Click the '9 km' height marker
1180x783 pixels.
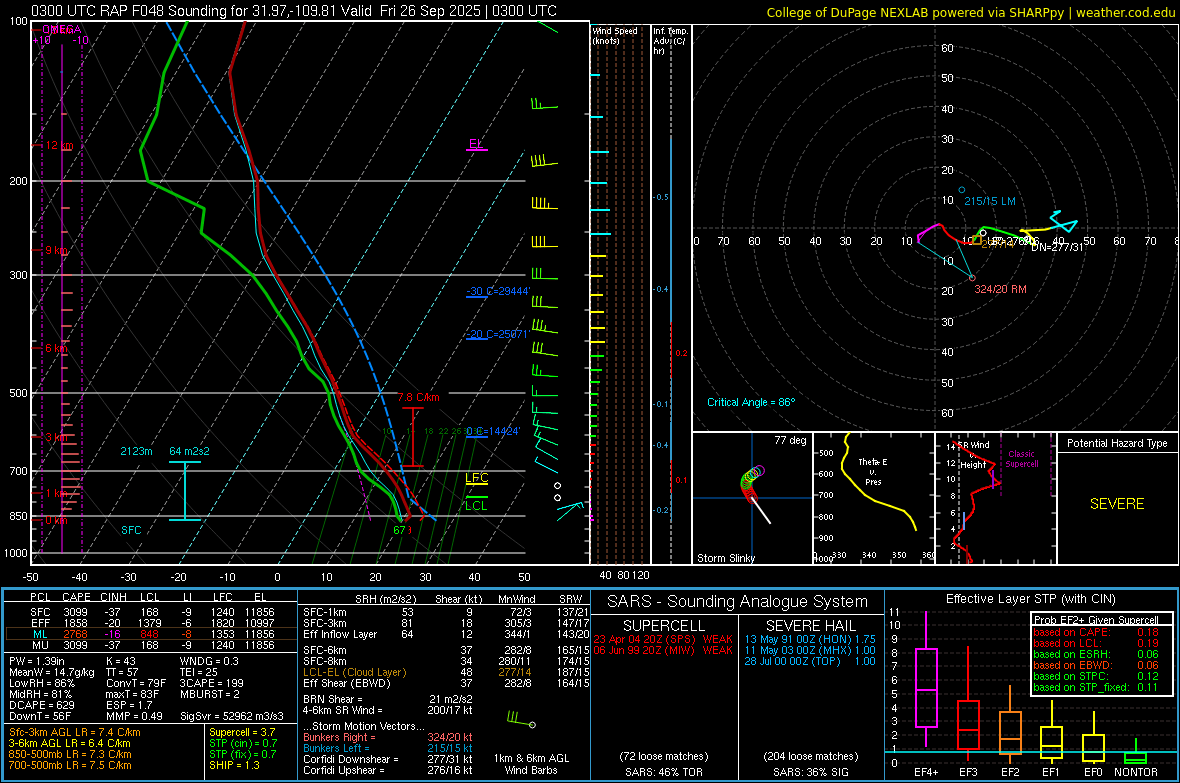56,250
